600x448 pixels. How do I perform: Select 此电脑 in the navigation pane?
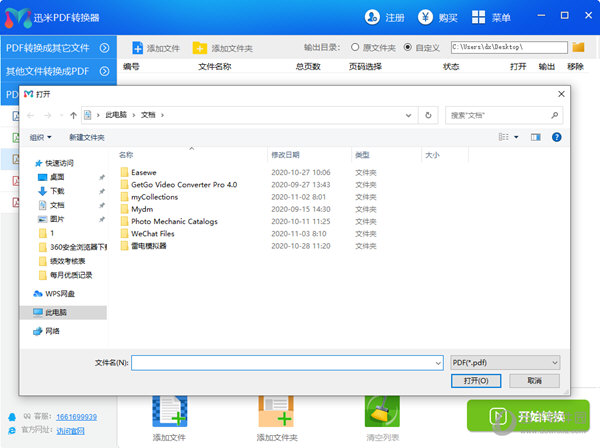coord(63,313)
